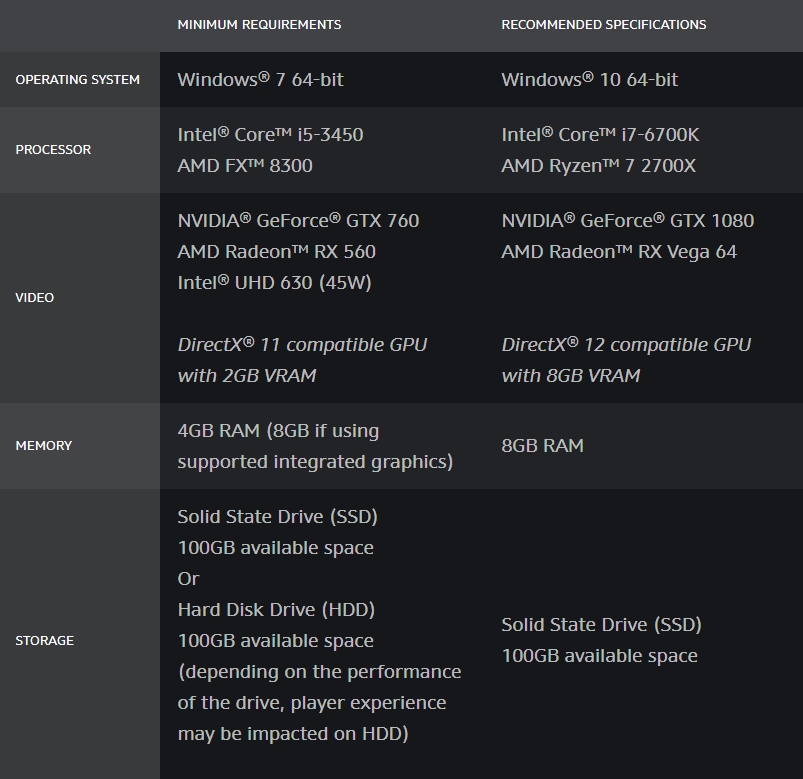
Task: Select the AMD Ryzen 7 2700X entry
Action: tap(599, 165)
